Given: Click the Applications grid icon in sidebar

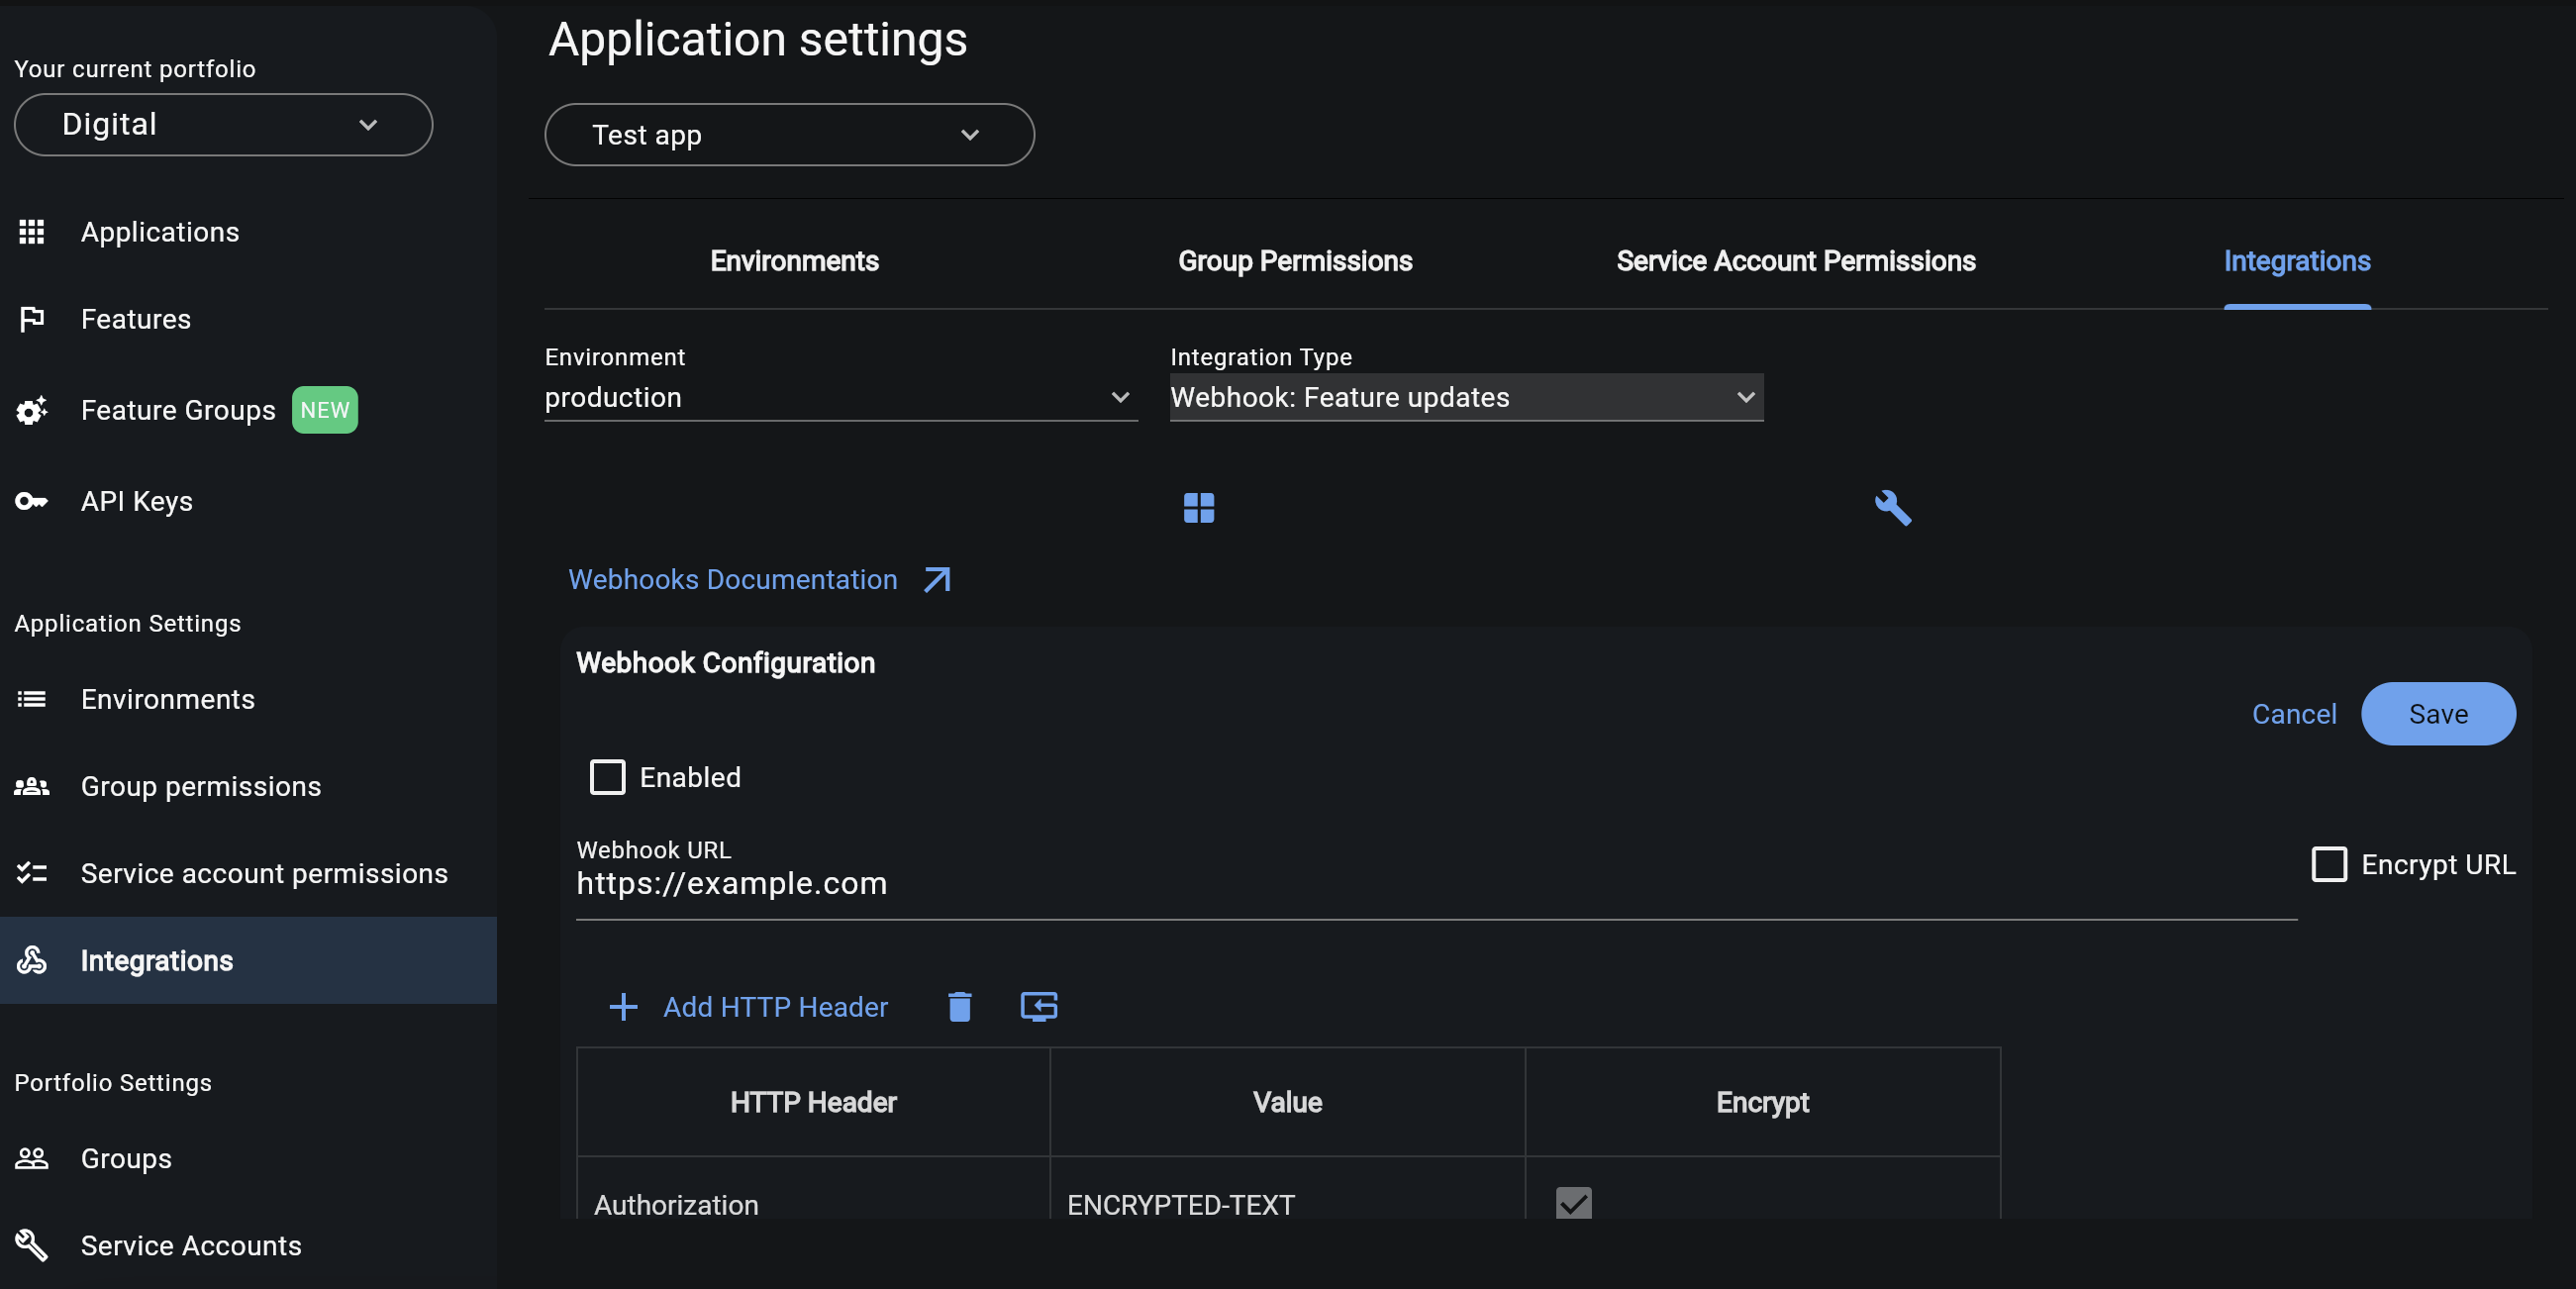Looking at the screenshot, I should click(31, 232).
